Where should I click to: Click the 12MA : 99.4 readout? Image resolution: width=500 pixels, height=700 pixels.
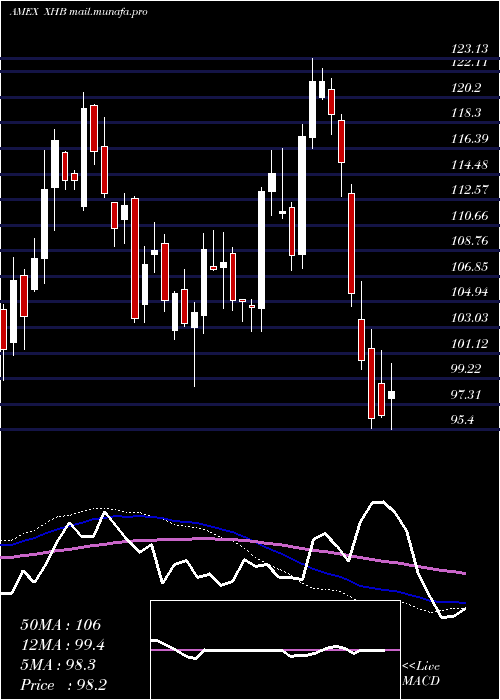63,645
